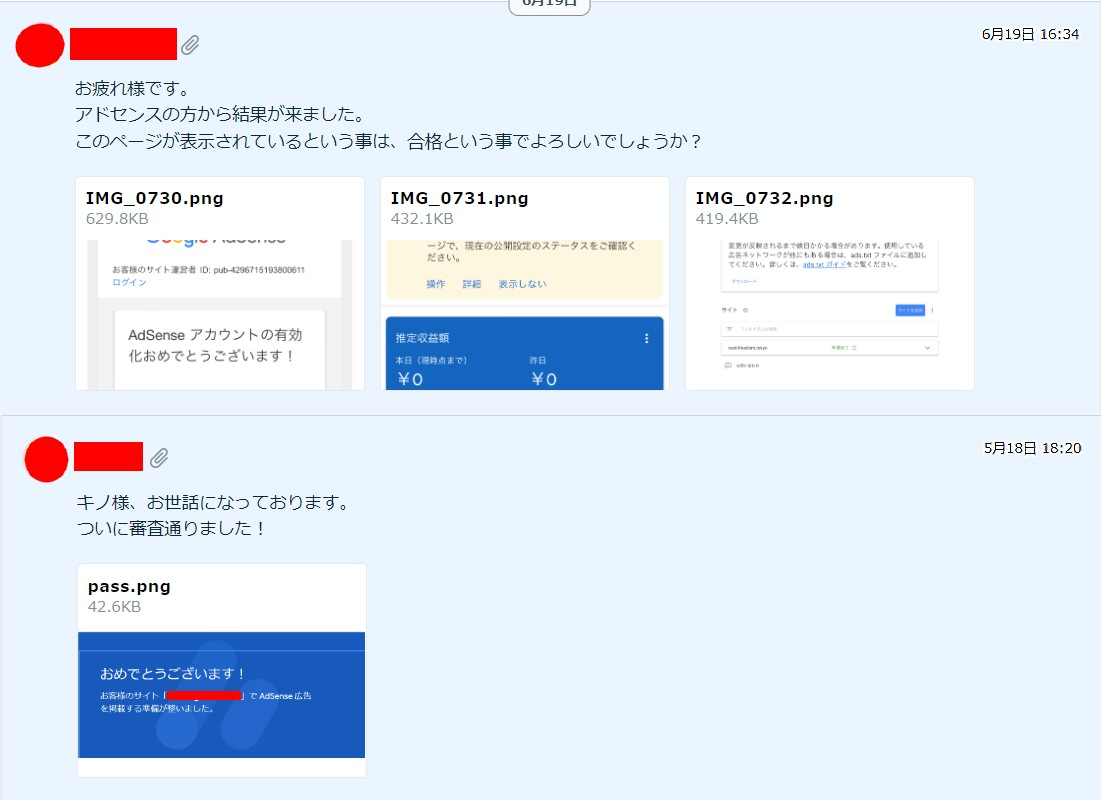Click the redacted sender name on May 18 message

pyautogui.click(x=109, y=457)
